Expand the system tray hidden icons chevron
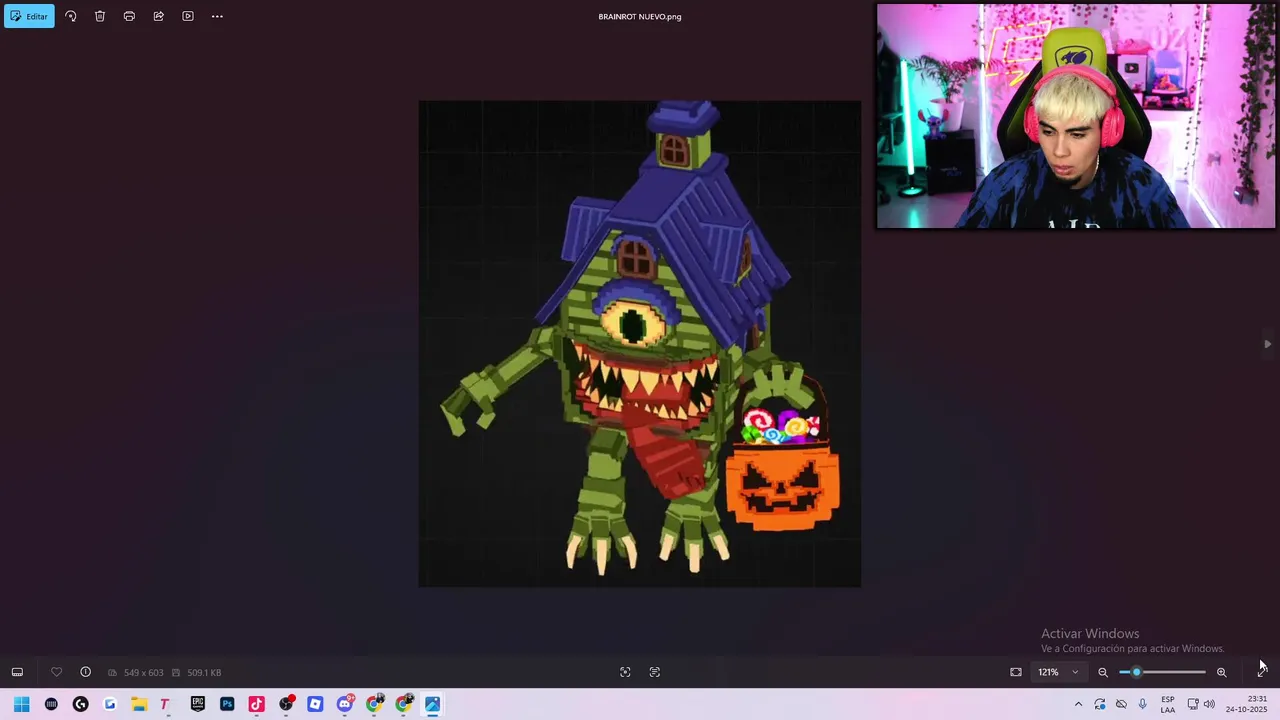This screenshot has width=1280, height=720. pyautogui.click(x=1078, y=704)
